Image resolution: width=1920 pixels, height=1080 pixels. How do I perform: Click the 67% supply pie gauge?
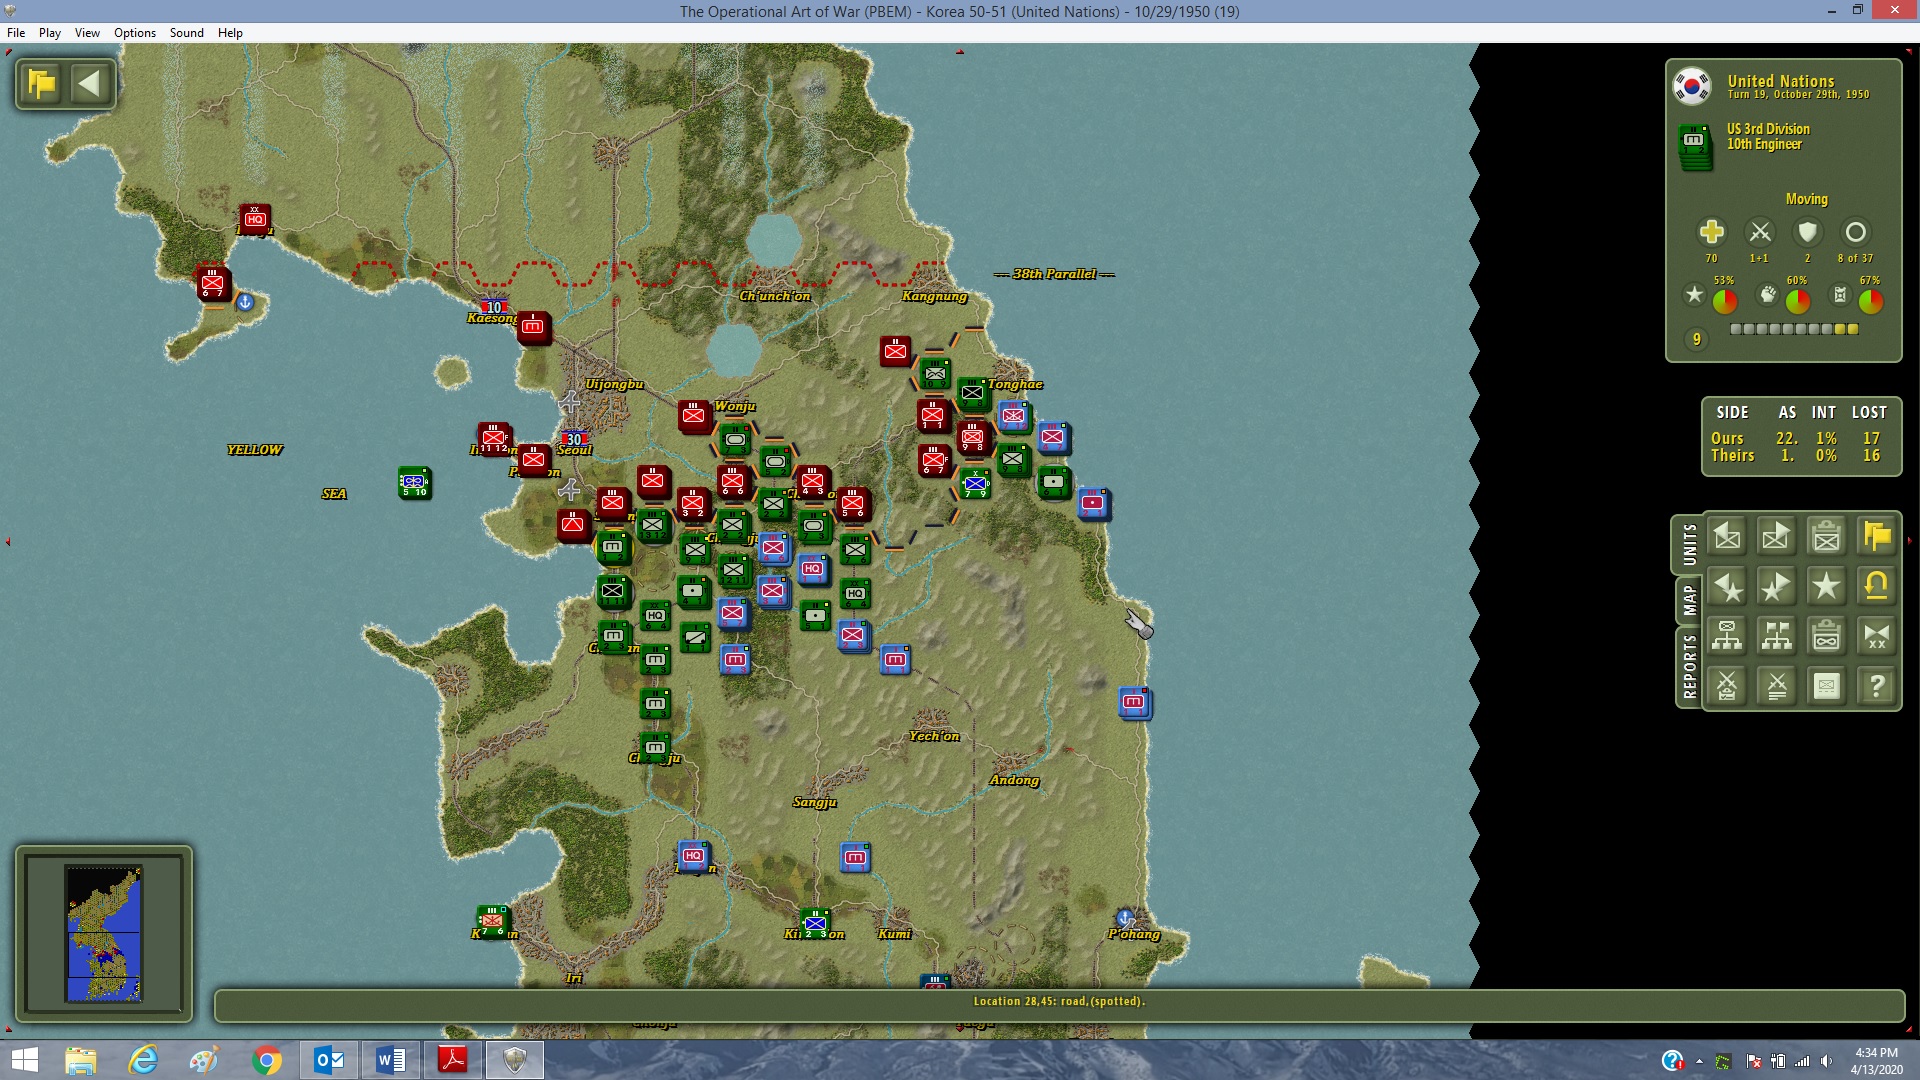click(x=1871, y=301)
